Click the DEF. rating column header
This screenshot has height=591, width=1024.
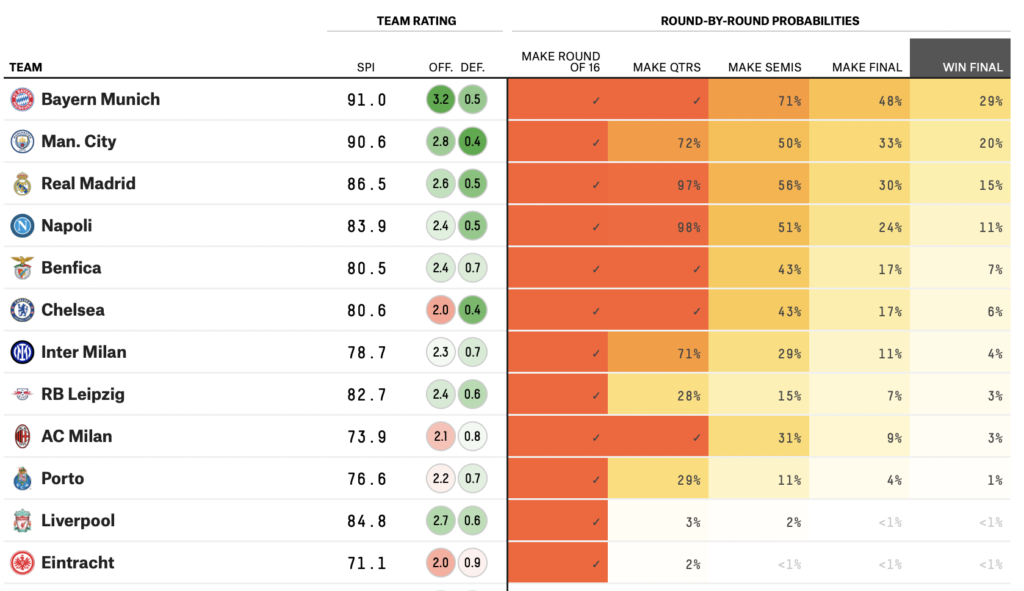click(473, 67)
